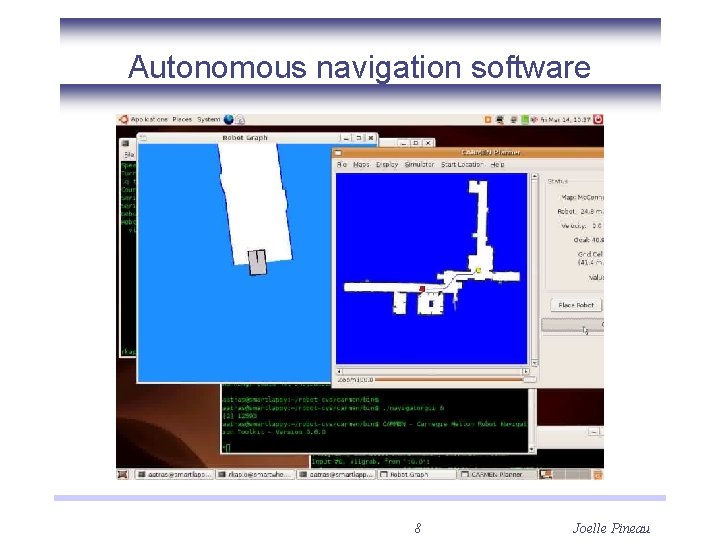Click the red power button icon
Screen dimensions: 720x540
tap(598, 119)
